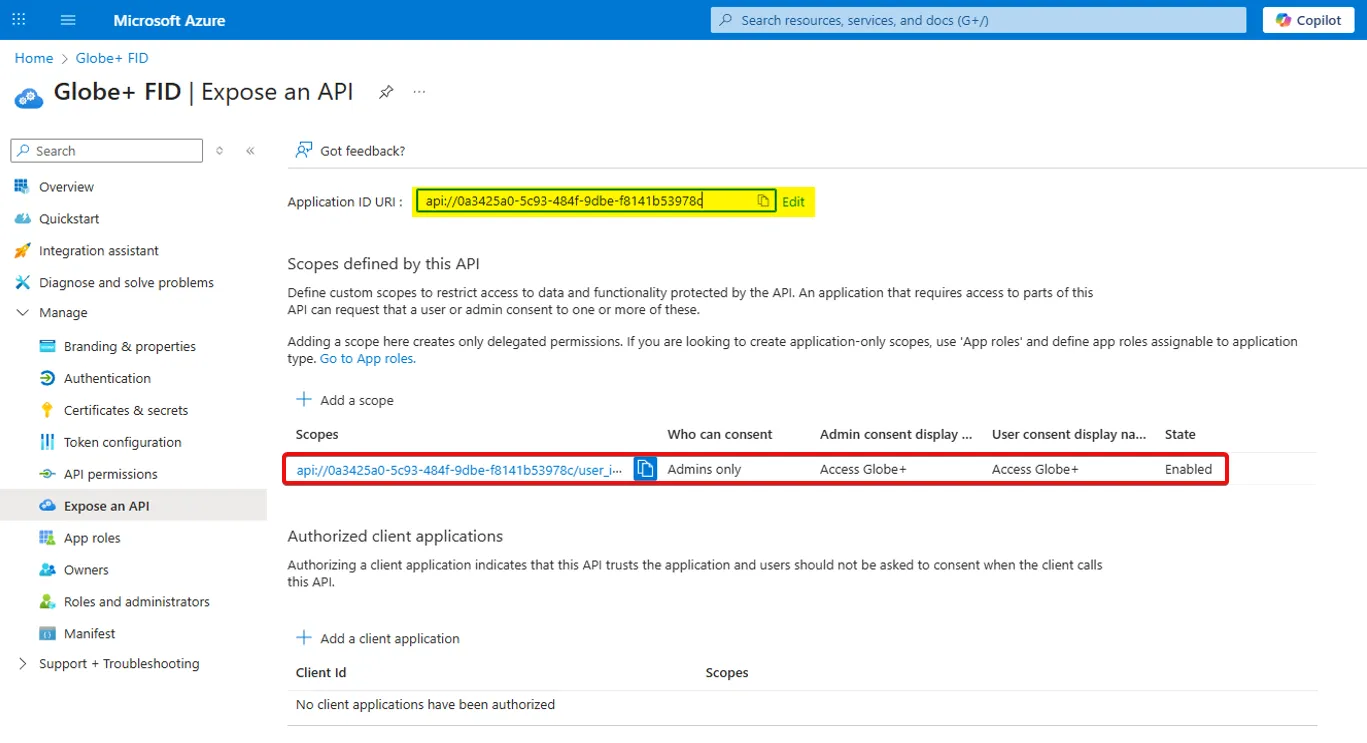Open the API permissions menu item
Image resolution: width=1367 pixels, height=743 pixels.
(x=110, y=474)
